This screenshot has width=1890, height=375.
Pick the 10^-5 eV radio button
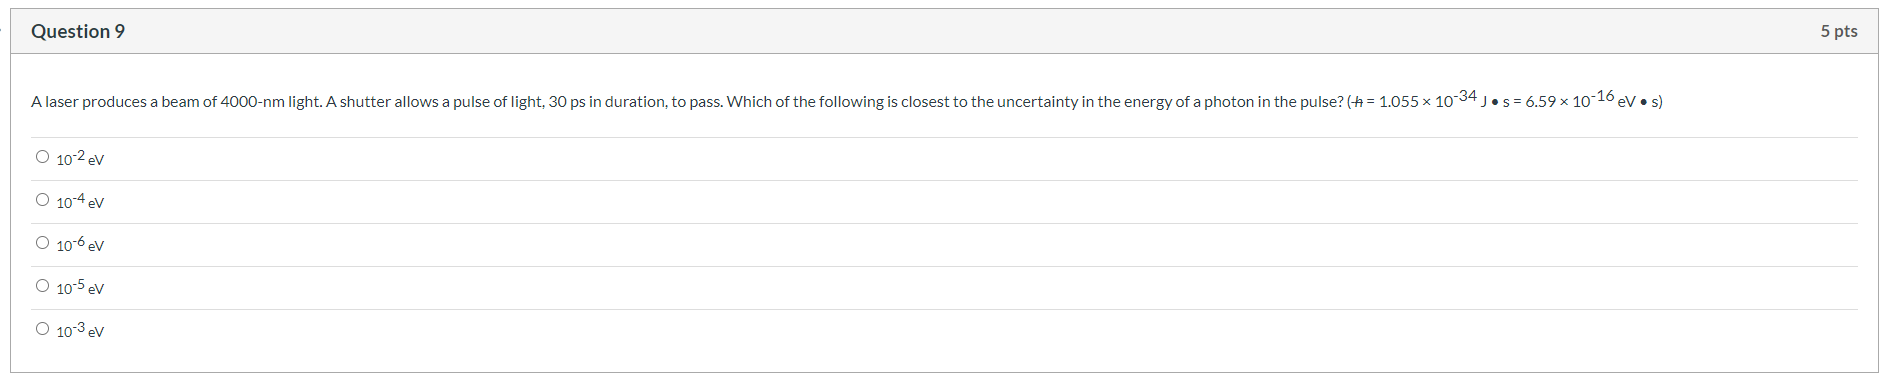pyautogui.click(x=42, y=286)
